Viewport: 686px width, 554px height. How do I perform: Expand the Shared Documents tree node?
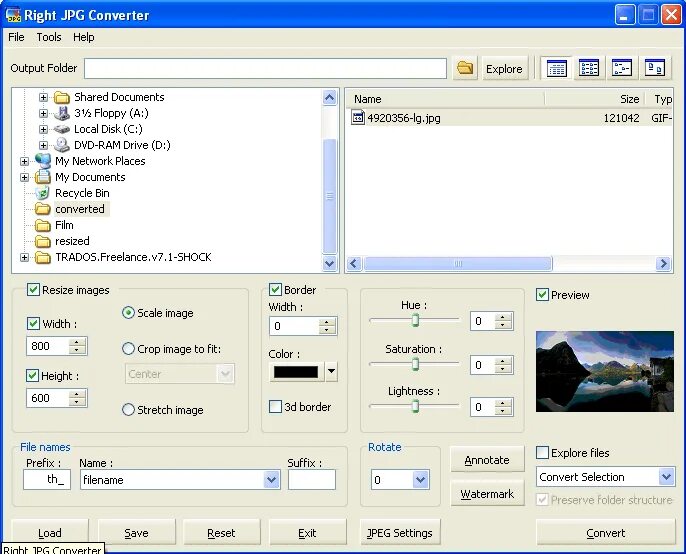(x=43, y=97)
